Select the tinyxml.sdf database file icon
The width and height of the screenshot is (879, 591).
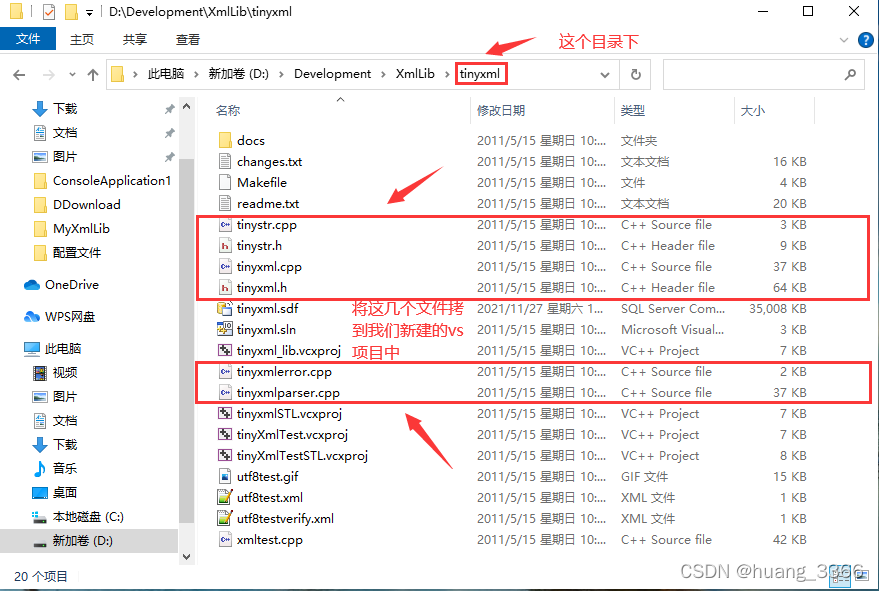(225, 308)
